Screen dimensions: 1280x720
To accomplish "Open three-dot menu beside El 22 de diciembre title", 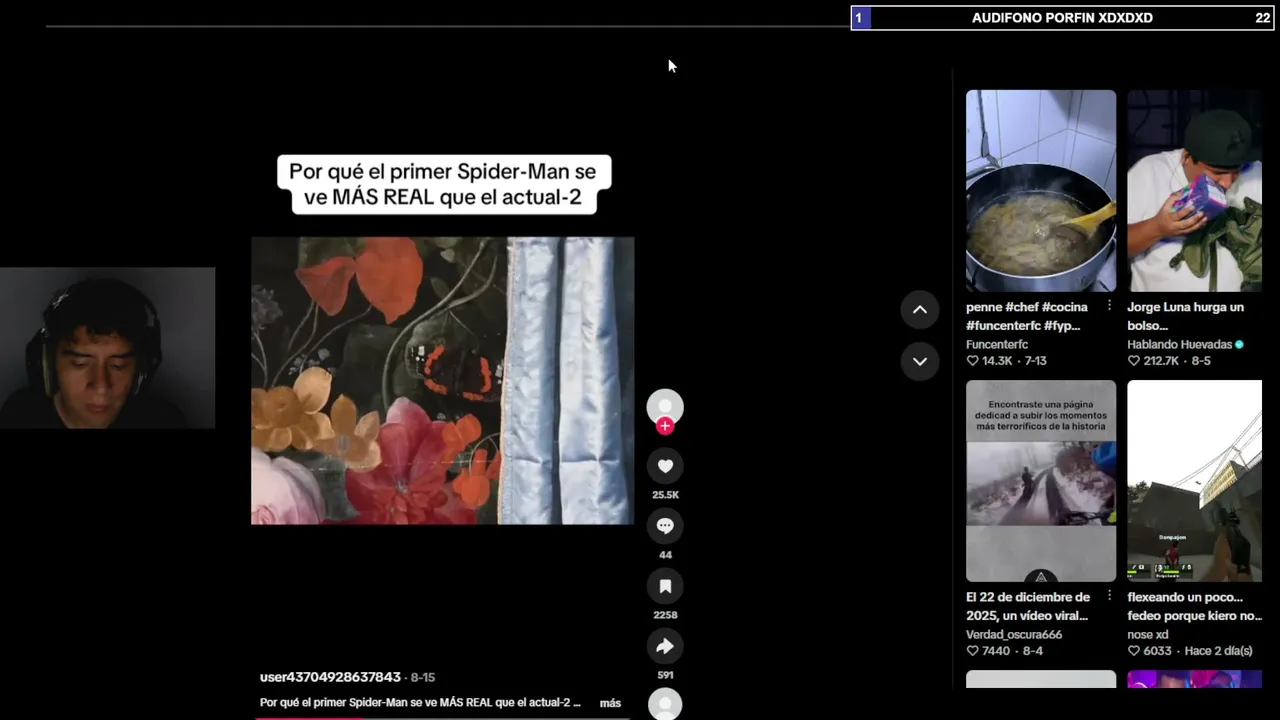I will [1109, 596].
